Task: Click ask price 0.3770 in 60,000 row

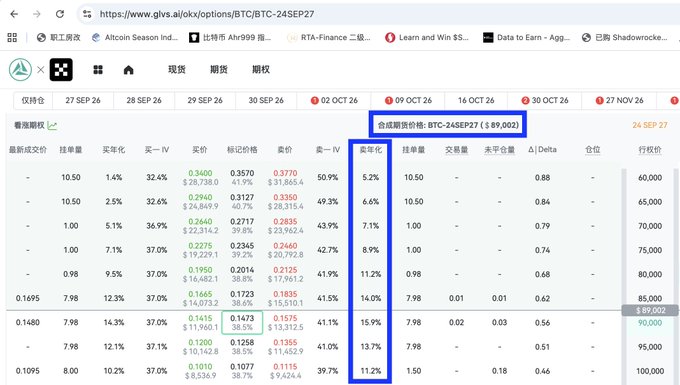Action: pos(285,173)
